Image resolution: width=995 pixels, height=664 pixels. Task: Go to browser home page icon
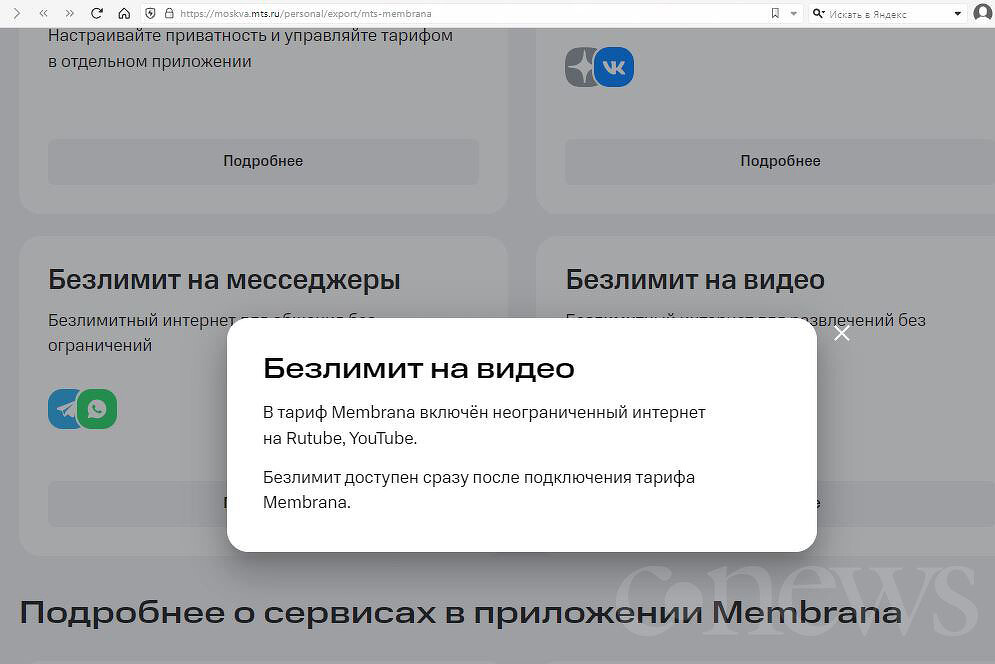click(x=124, y=13)
